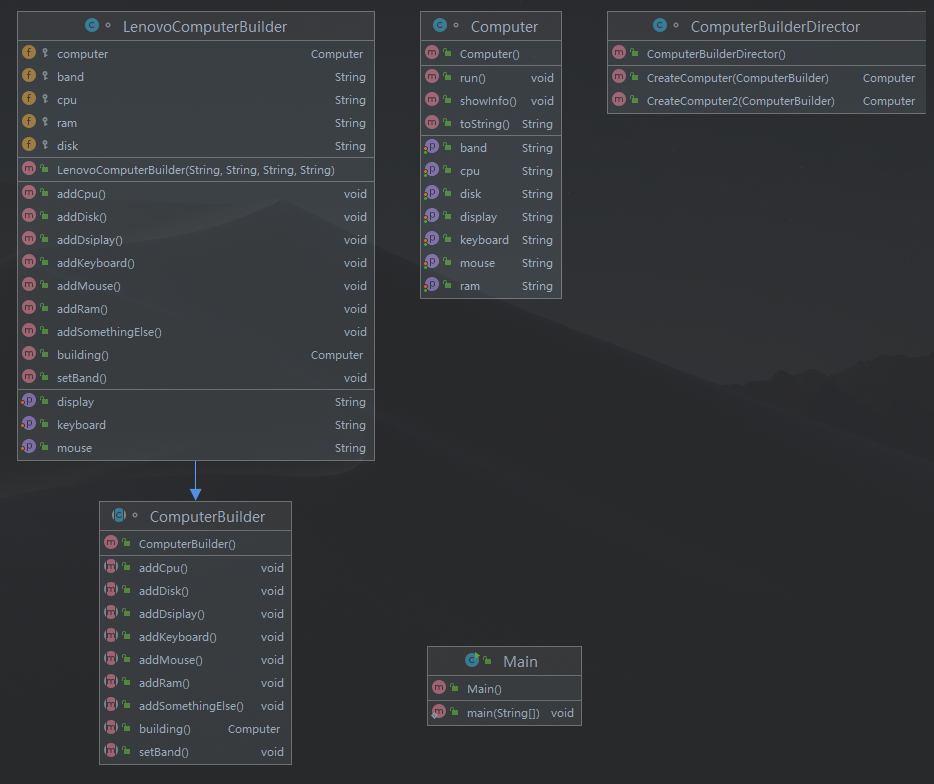934x784 pixels.
Task: Click the Computer class icon in header
Action: tap(440, 25)
